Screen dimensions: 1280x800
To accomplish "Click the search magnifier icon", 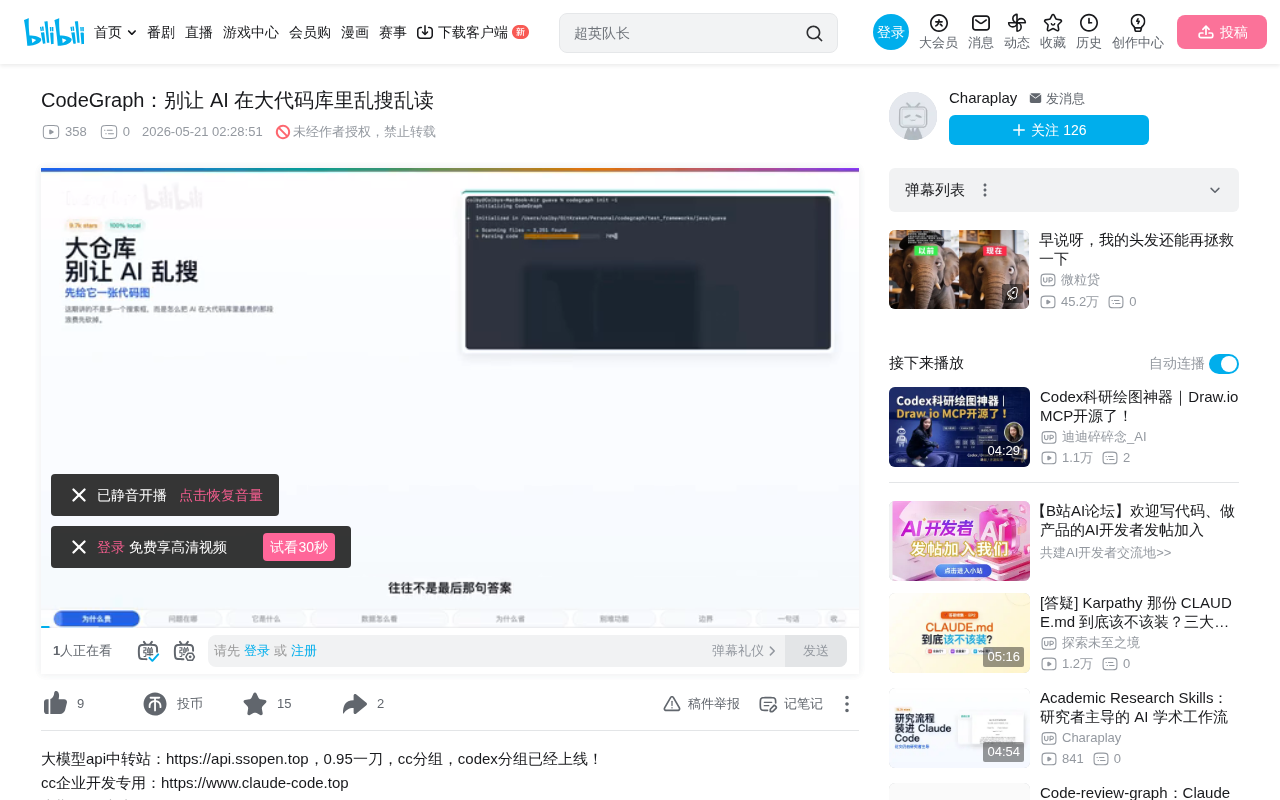I will coord(814,33).
